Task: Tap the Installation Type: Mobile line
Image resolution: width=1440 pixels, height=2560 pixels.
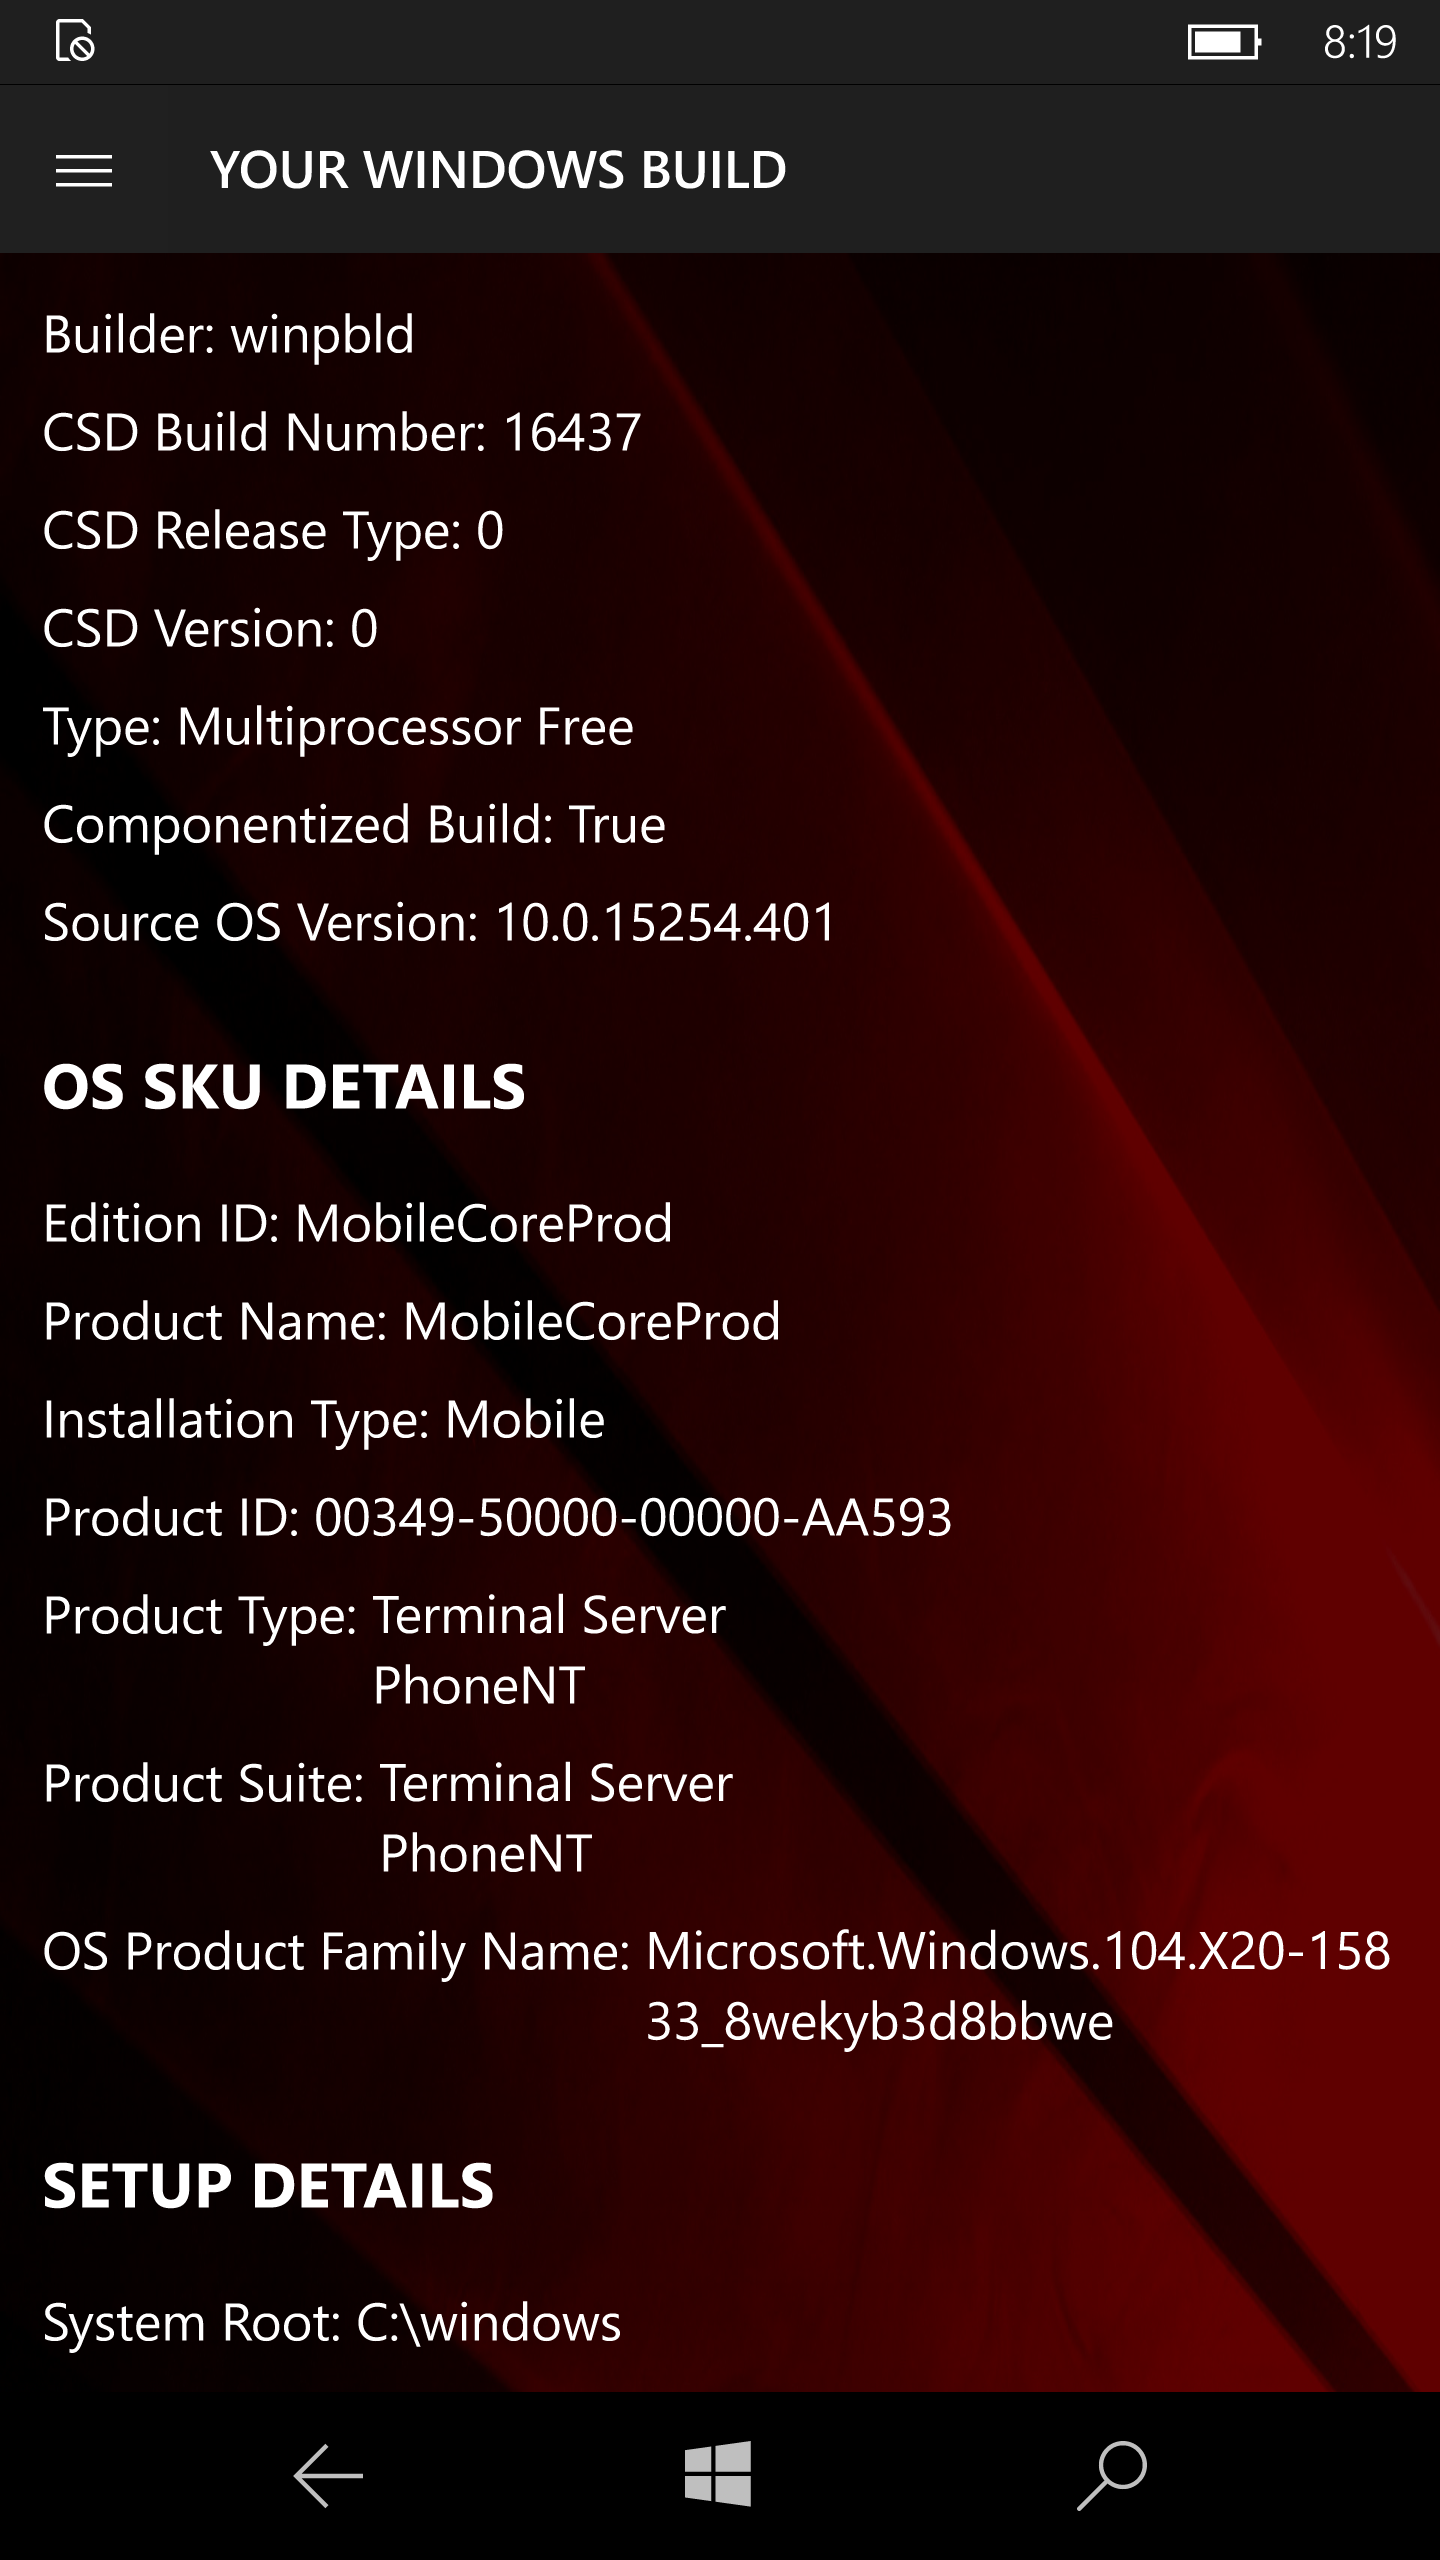Action: tap(324, 1420)
